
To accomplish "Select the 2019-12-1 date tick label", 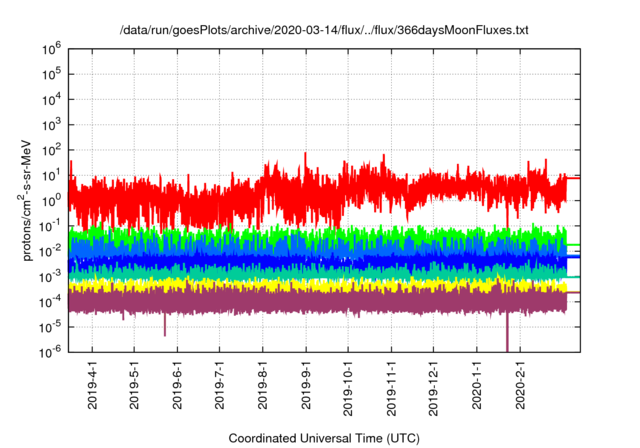I will tap(433, 388).
